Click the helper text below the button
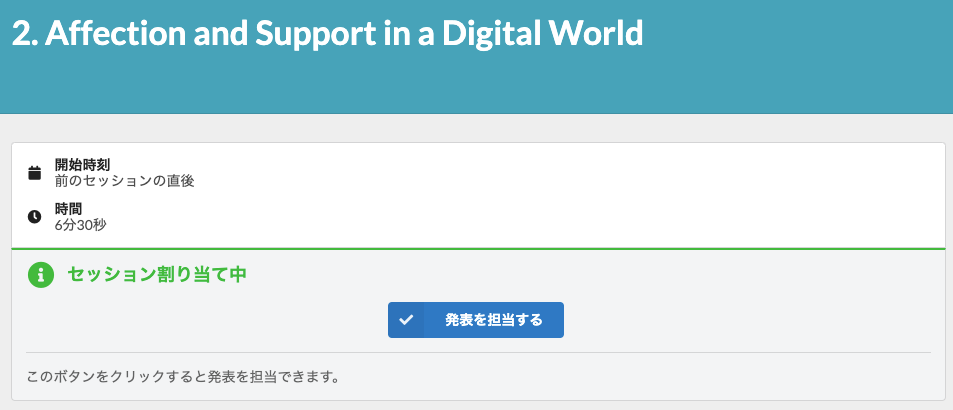Screen dimensions: 953x410 pyautogui.click(x=182, y=378)
